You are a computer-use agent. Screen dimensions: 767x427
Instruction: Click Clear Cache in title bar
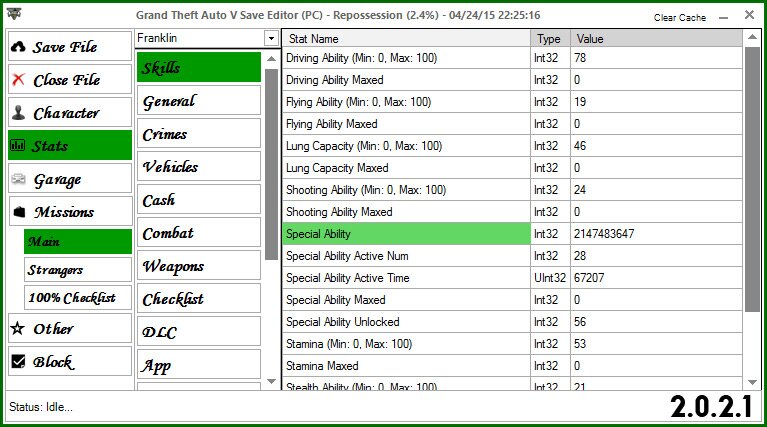pyautogui.click(x=679, y=18)
